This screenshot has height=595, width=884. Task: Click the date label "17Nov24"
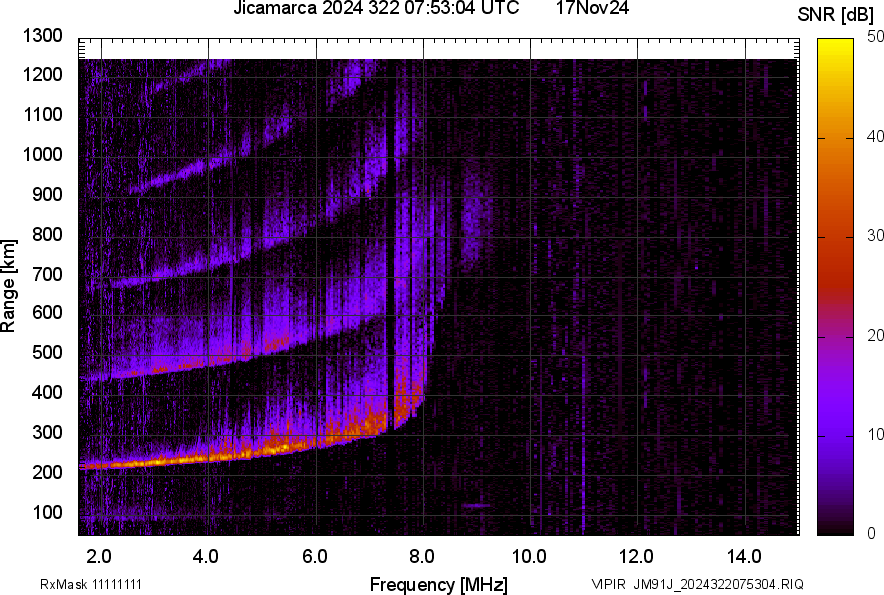pos(592,8)
